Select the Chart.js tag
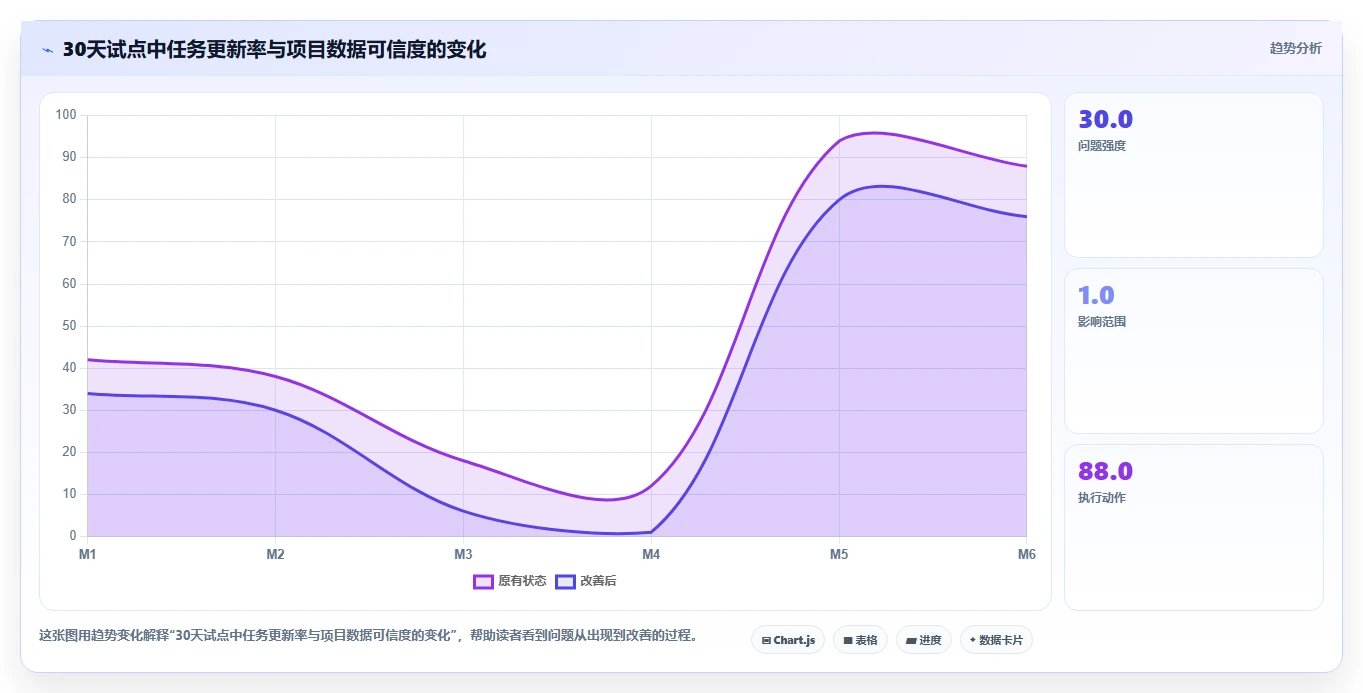Image resolution: width=1363 pixels, height=693 pixels. 788,640
